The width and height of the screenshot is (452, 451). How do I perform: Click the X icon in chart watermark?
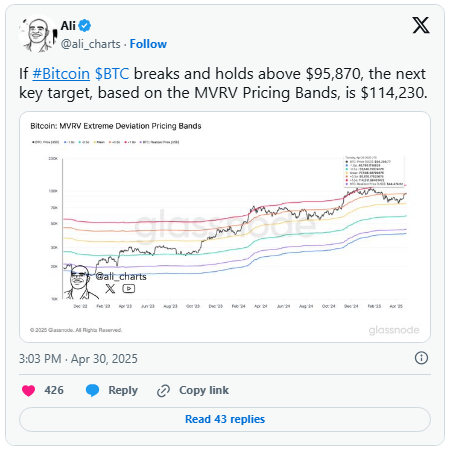point(110,288)
